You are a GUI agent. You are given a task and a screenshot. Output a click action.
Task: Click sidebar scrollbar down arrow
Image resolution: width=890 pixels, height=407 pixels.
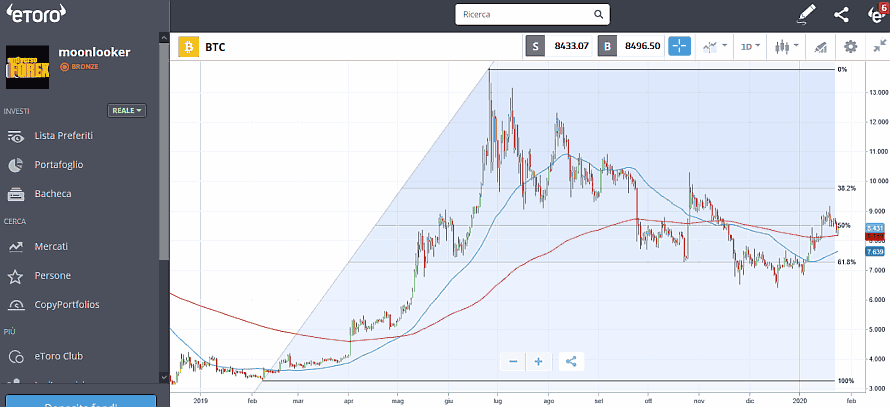point(164,377)
